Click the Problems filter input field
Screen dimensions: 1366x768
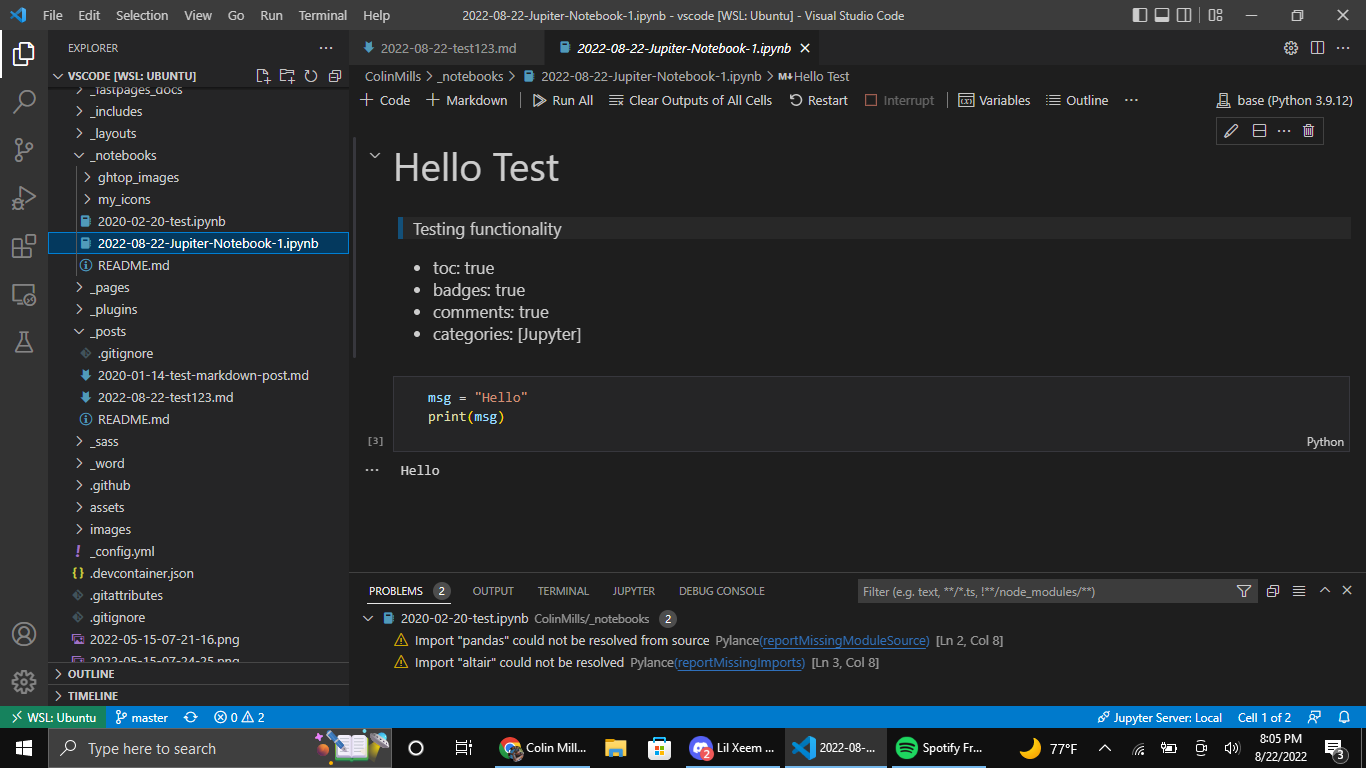(x=1040, y=591)
